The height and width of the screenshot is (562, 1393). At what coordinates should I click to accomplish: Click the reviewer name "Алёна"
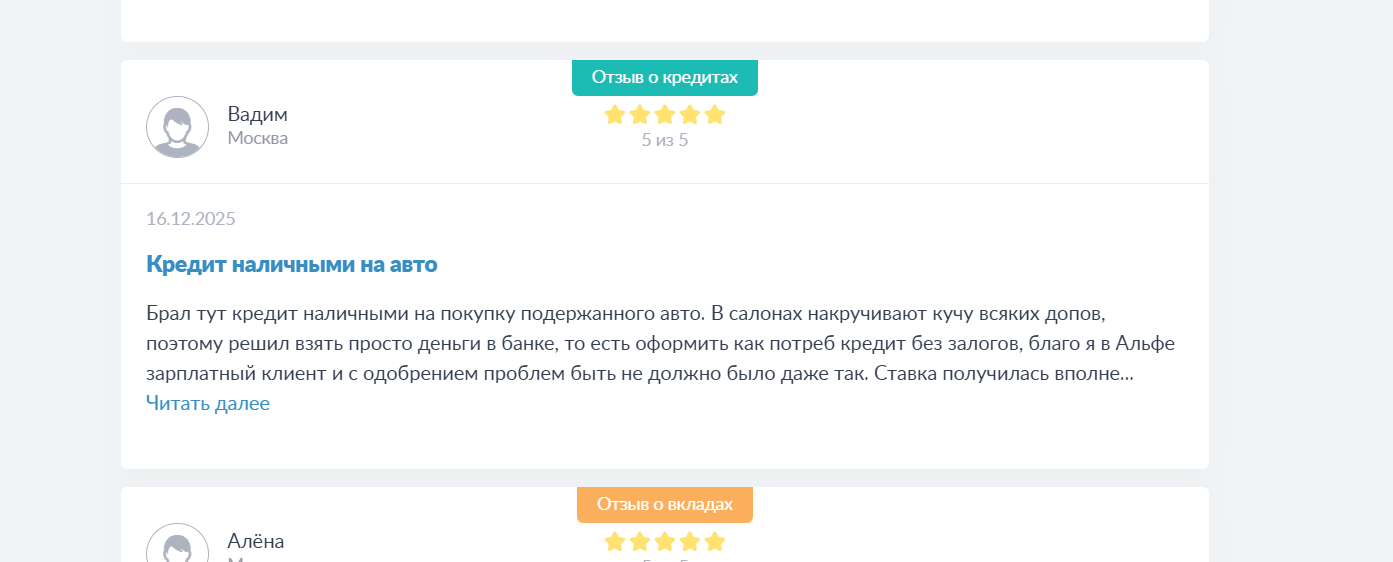256,541
